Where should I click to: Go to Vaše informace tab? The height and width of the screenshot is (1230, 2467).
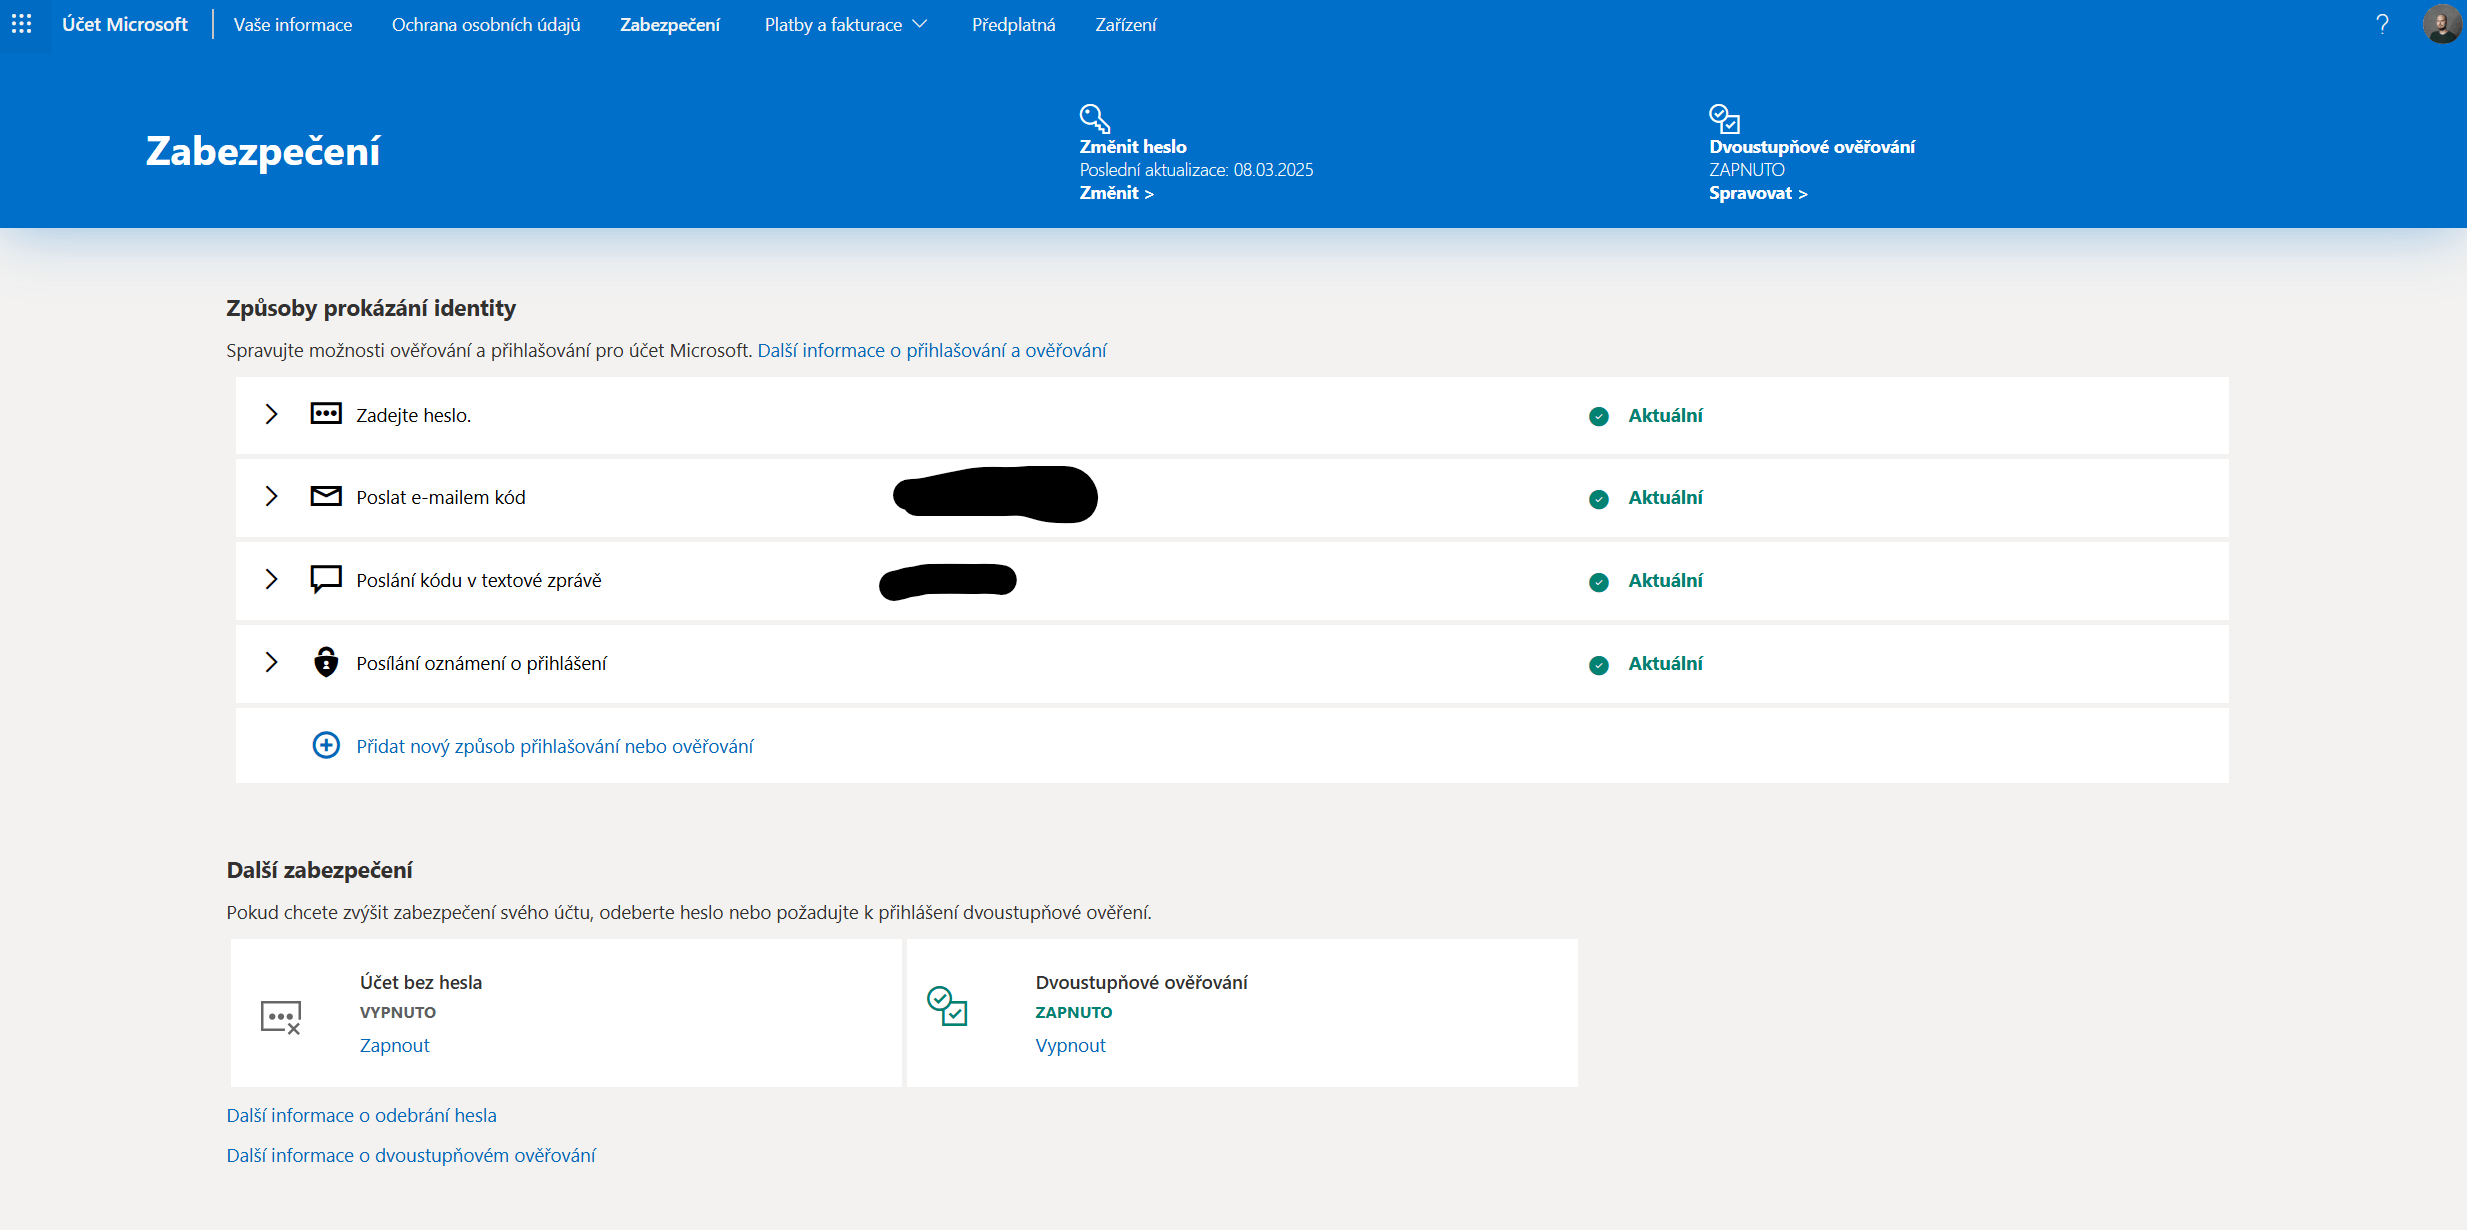(293, 24)
